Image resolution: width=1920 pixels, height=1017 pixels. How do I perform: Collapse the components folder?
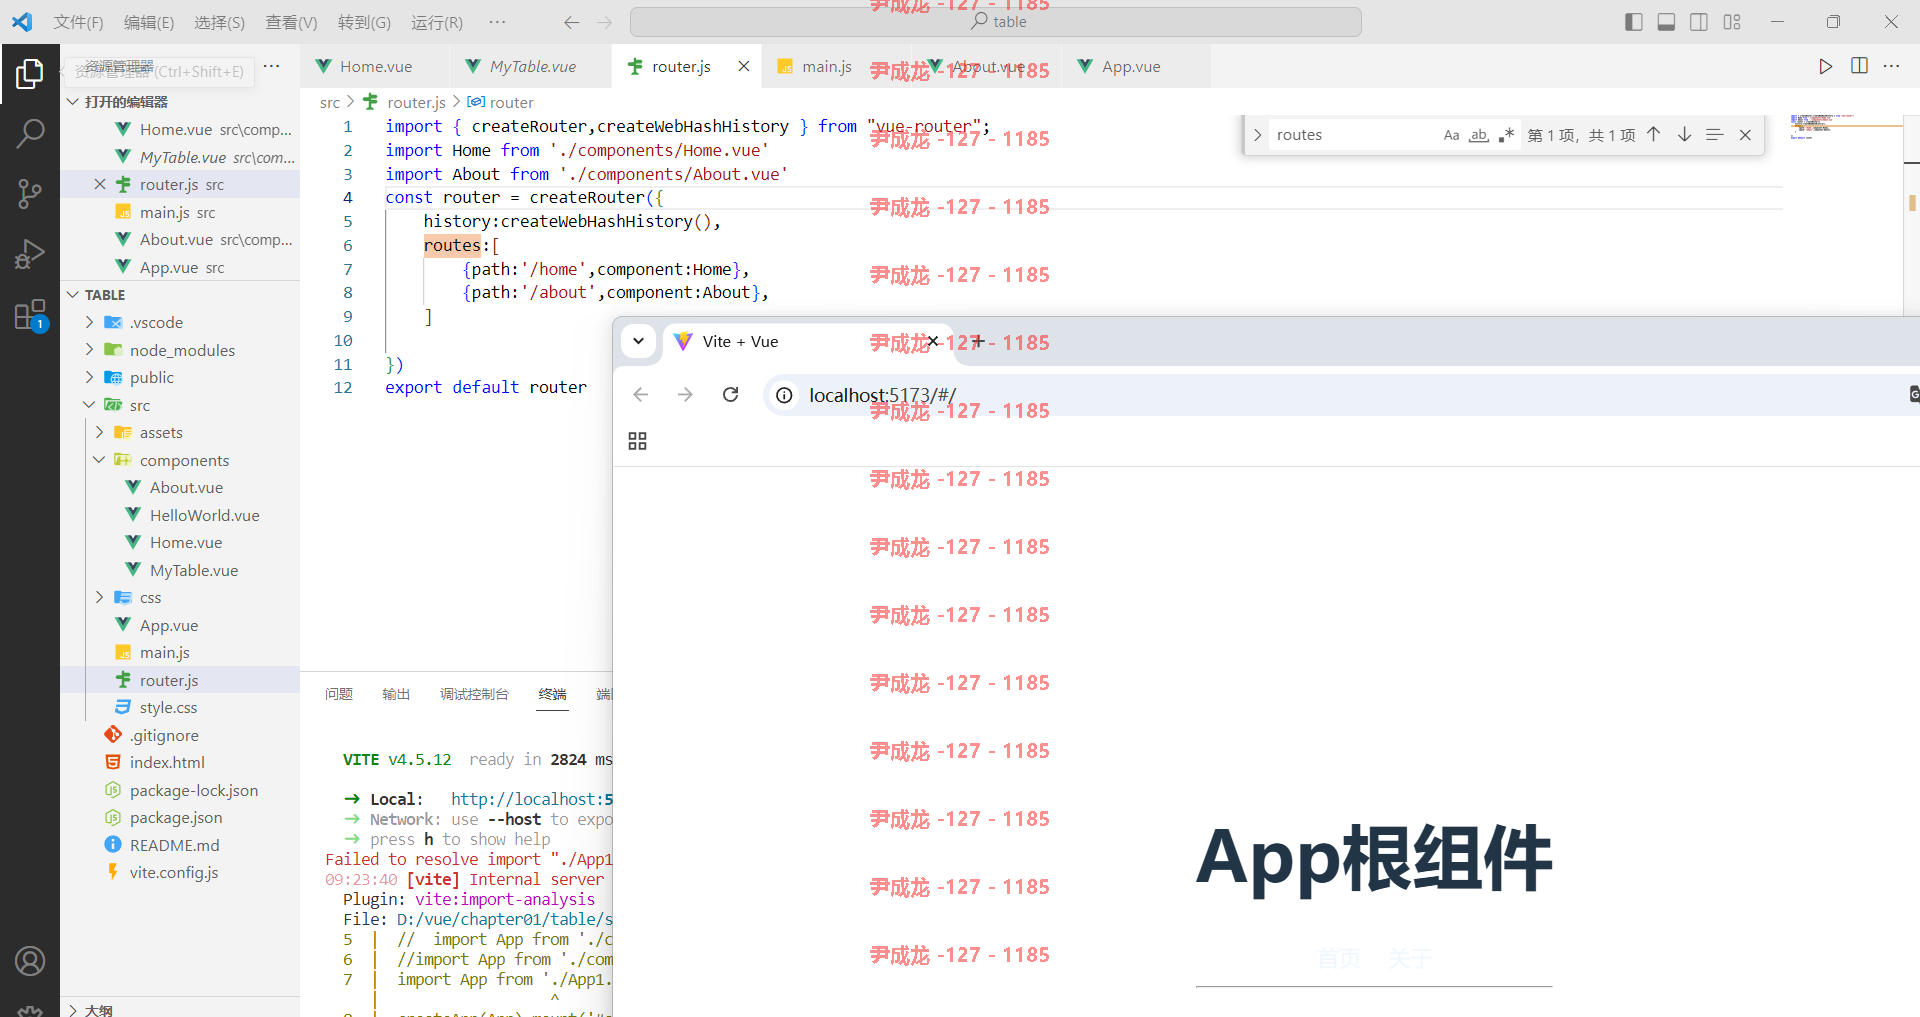[x=99, y=460]
